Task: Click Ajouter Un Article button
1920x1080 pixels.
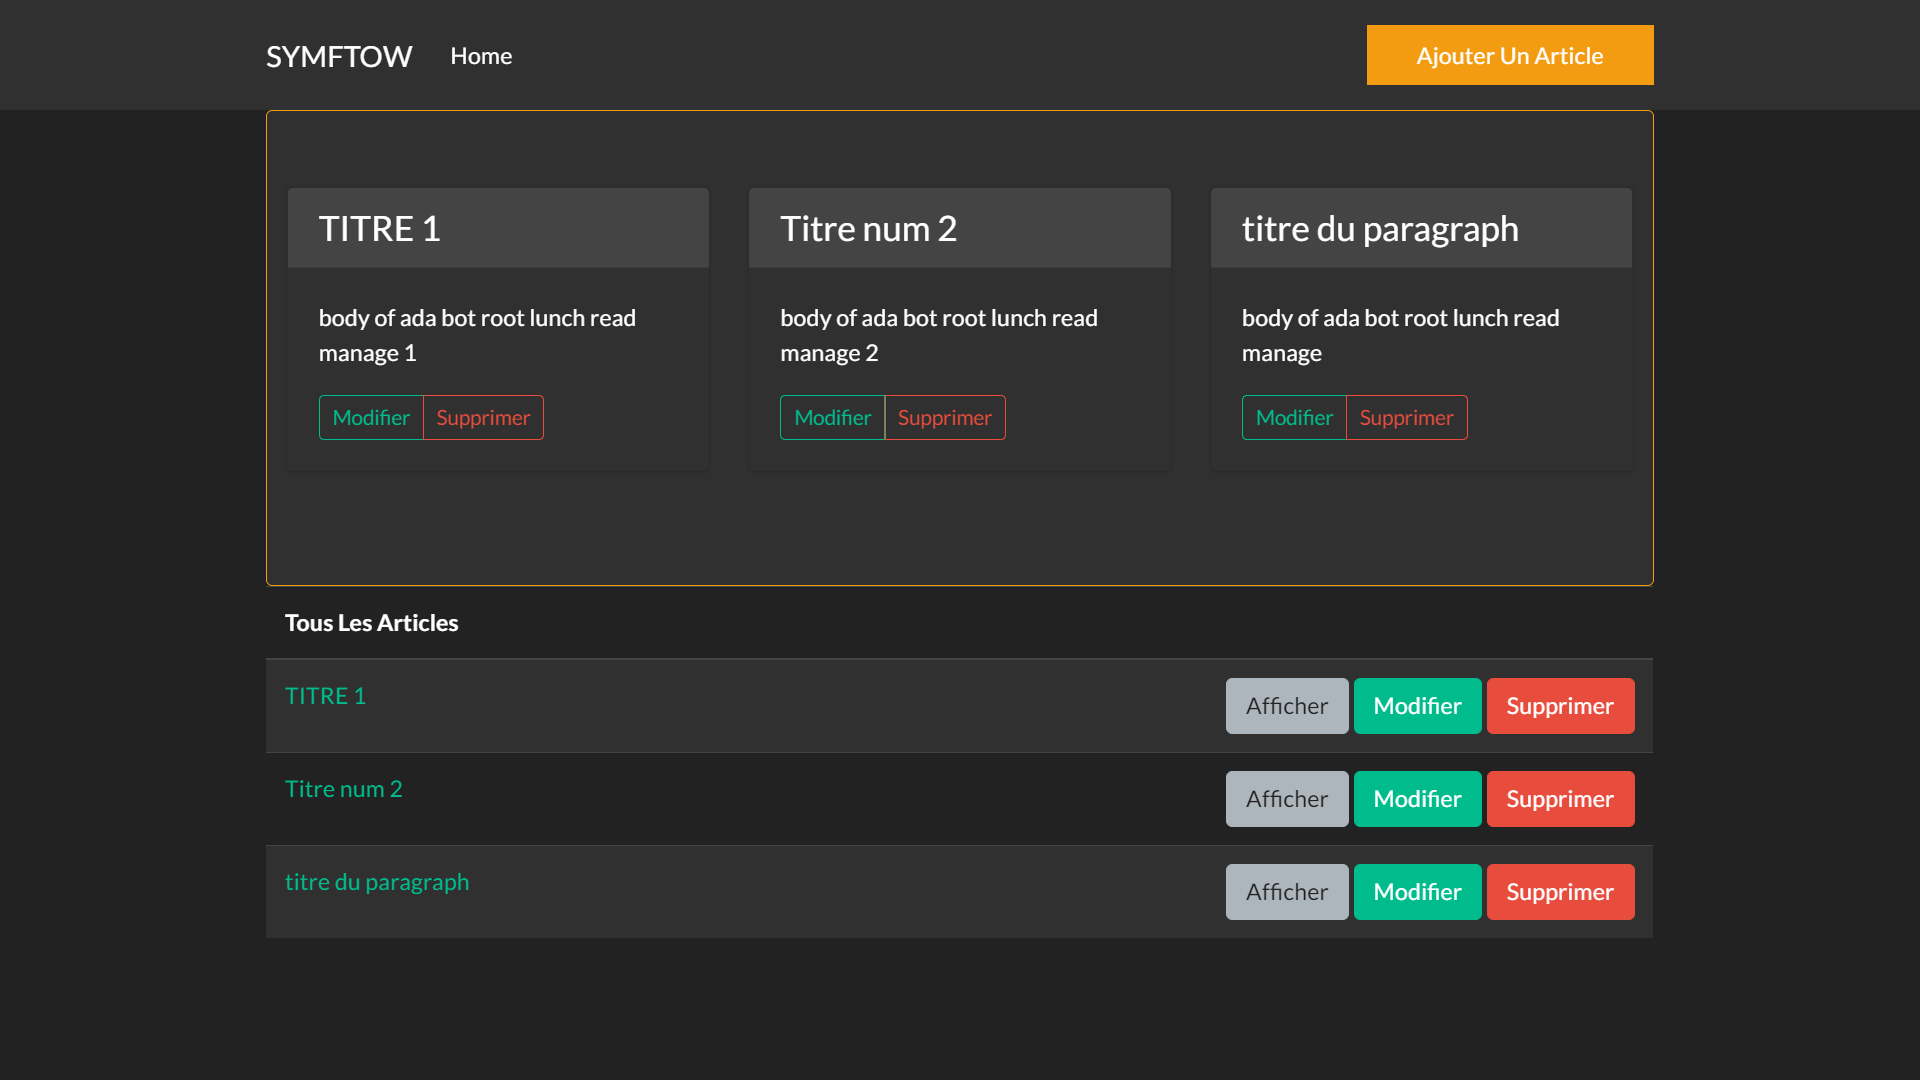Action: pos(1509,56)
